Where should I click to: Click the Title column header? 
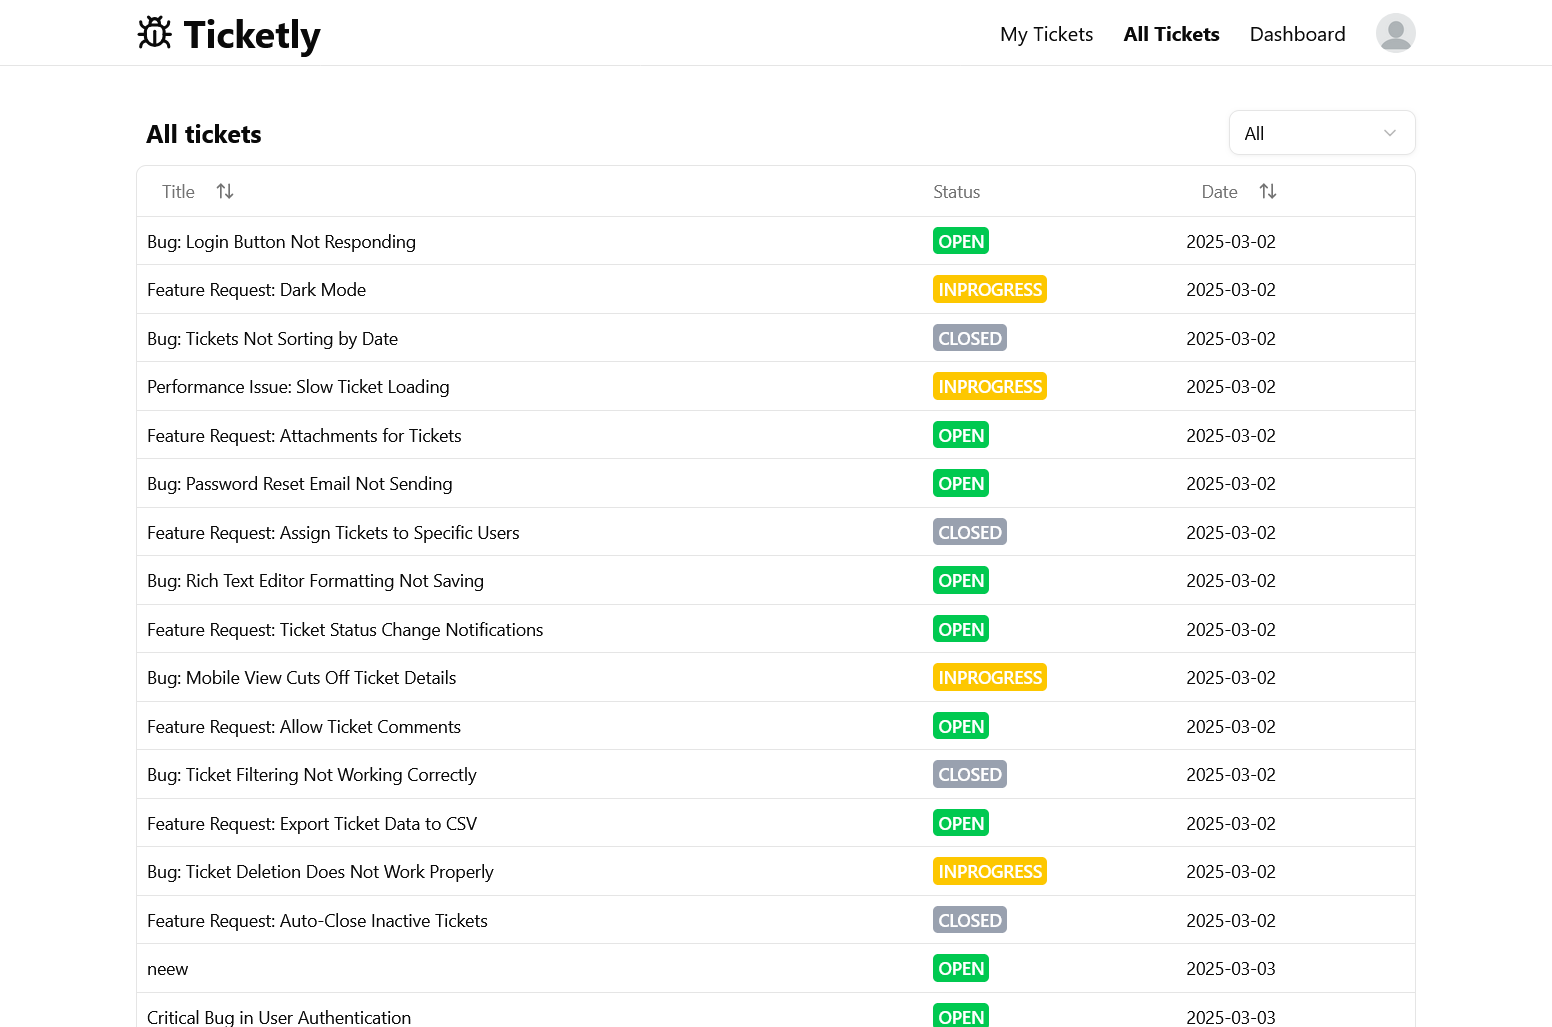pos(178,192)
